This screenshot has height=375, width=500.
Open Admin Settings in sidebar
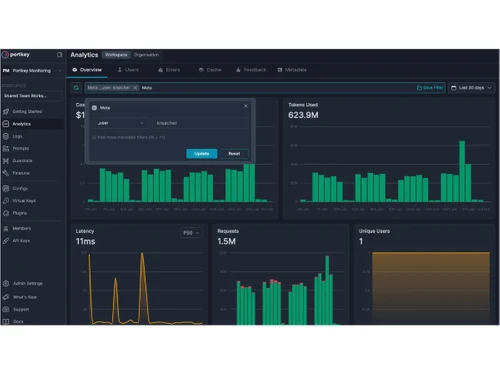(32, 283)
